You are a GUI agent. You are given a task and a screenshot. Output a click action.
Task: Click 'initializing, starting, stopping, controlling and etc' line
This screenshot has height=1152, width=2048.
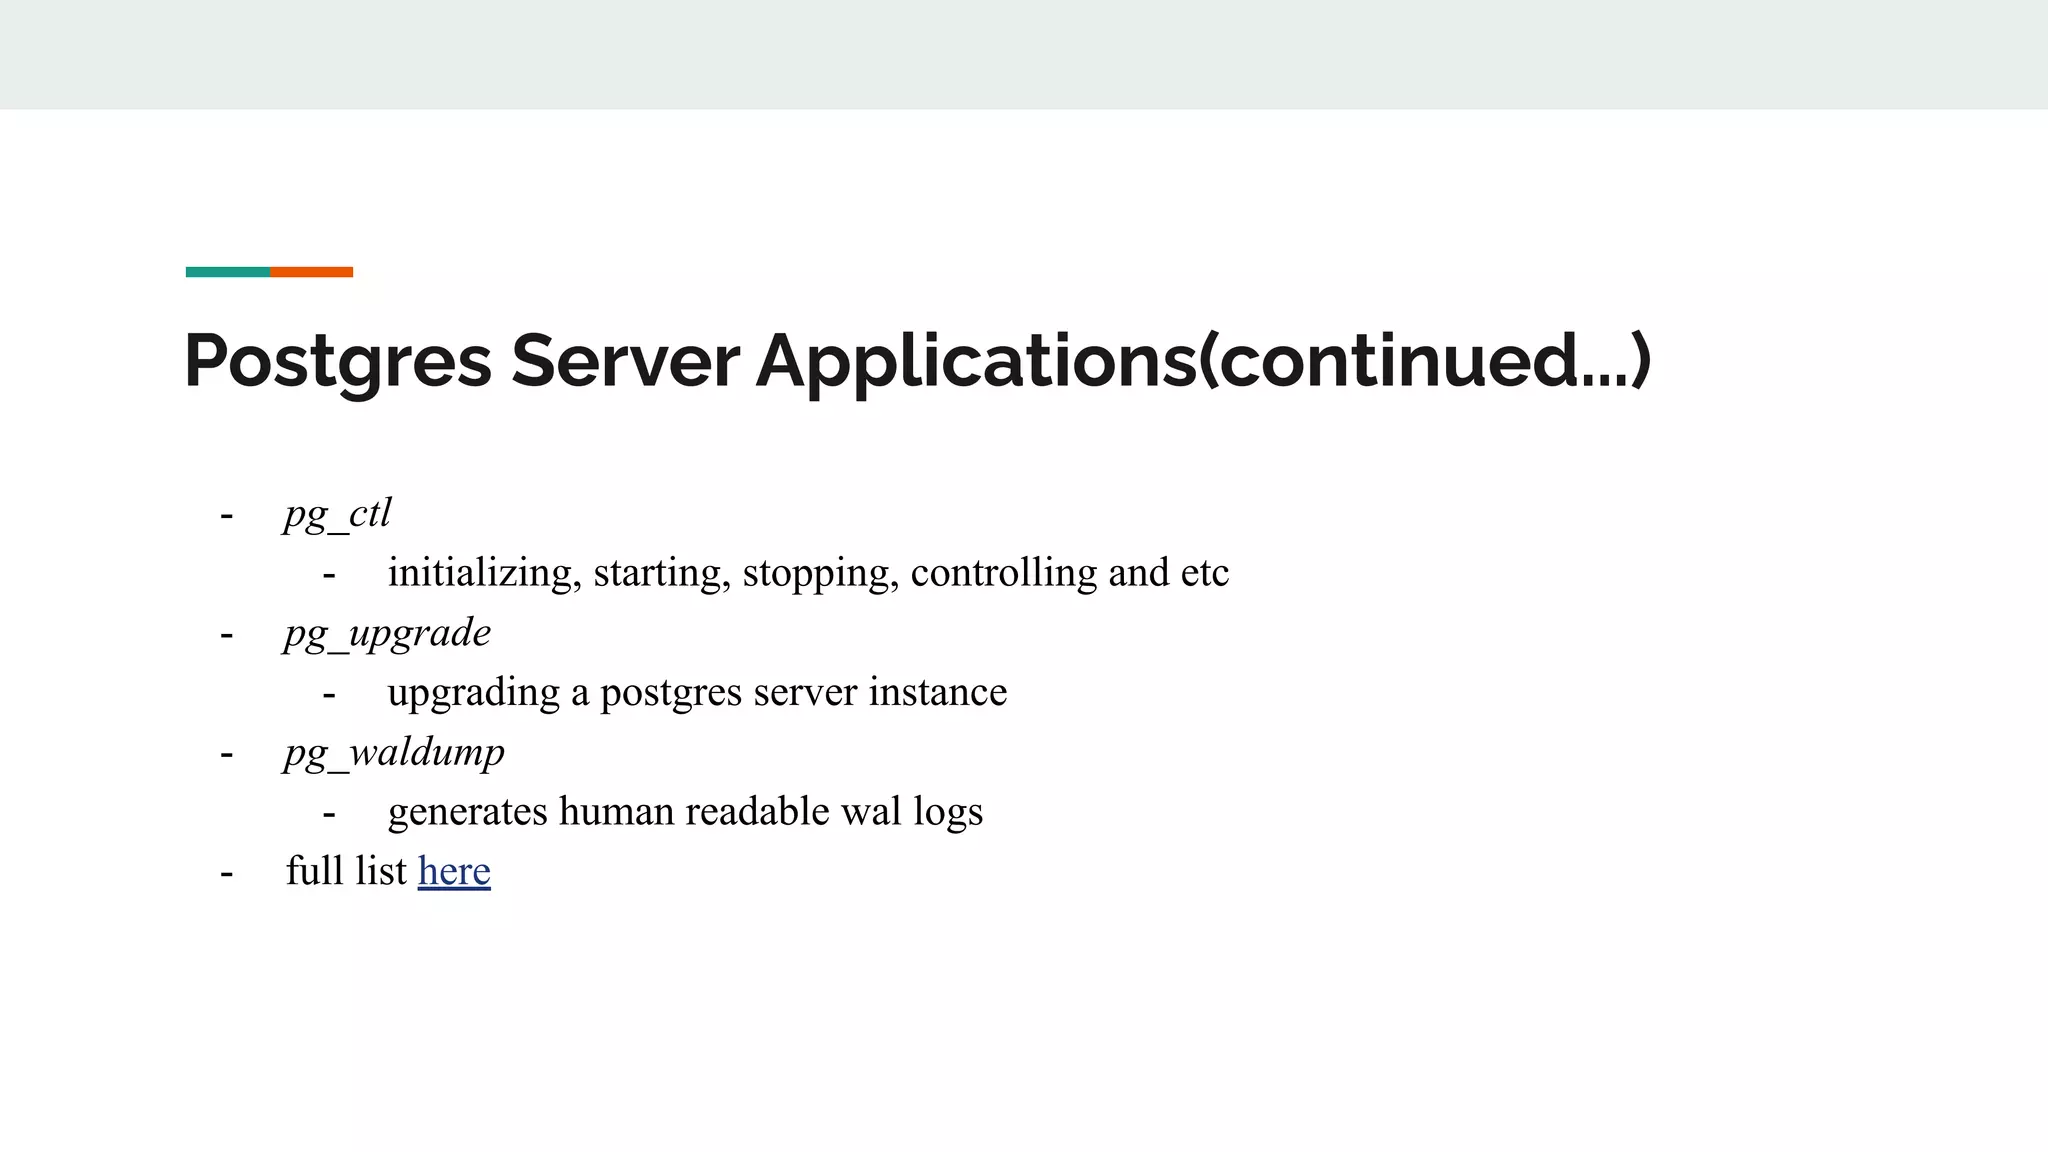click(x=808, y=574)
